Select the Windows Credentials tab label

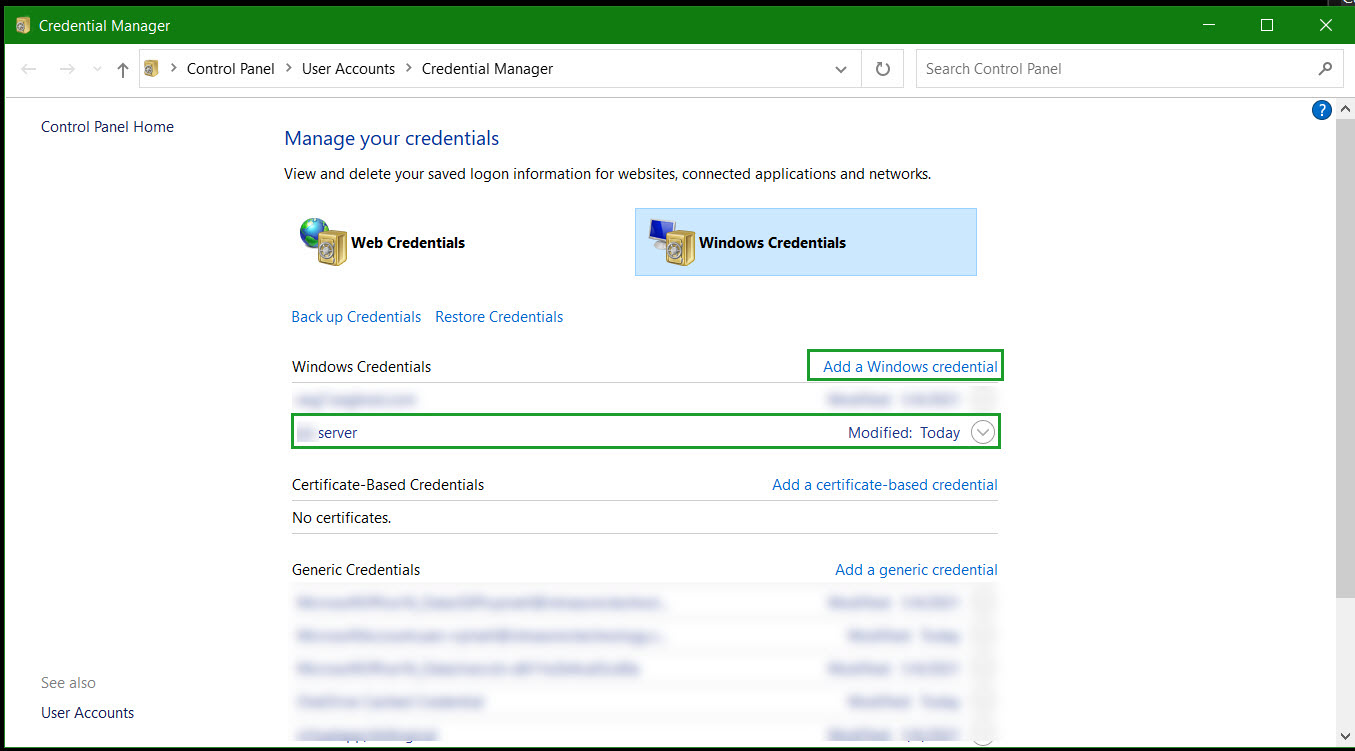tap(772, 242)
